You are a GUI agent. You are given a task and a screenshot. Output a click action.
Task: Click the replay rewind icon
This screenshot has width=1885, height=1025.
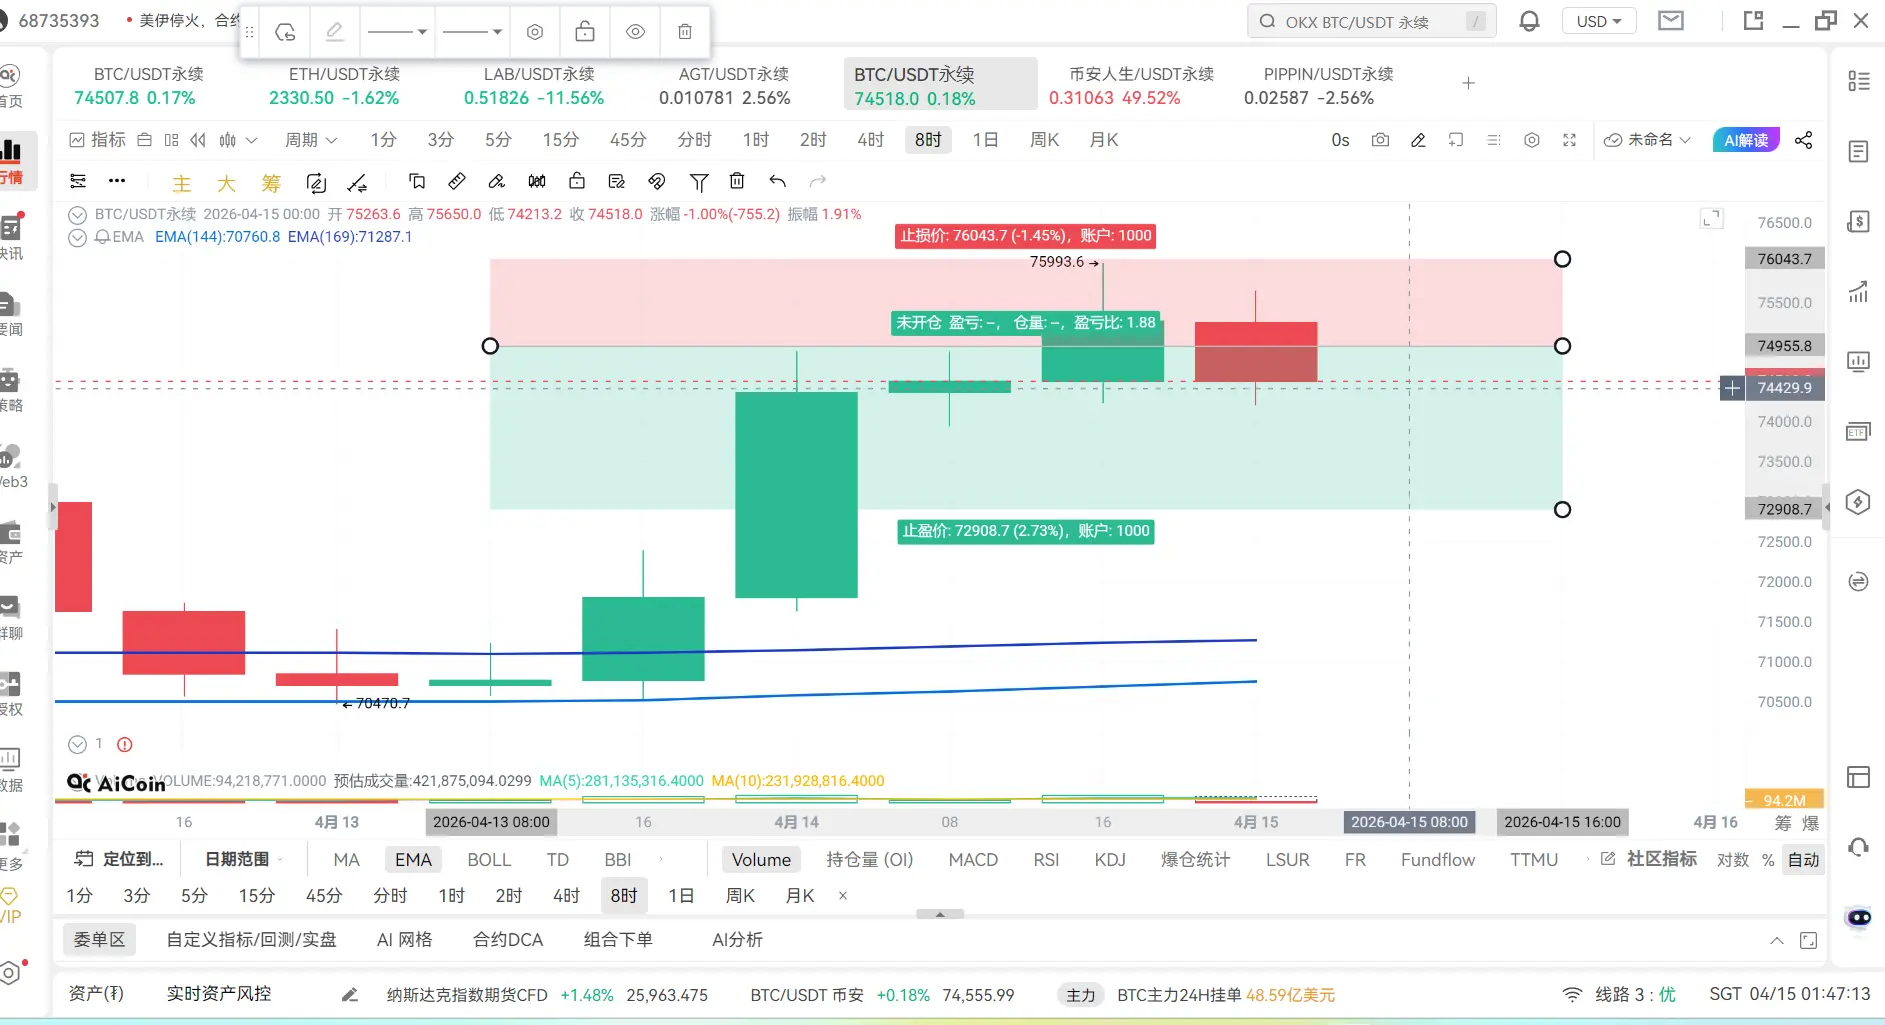point(198,140)
